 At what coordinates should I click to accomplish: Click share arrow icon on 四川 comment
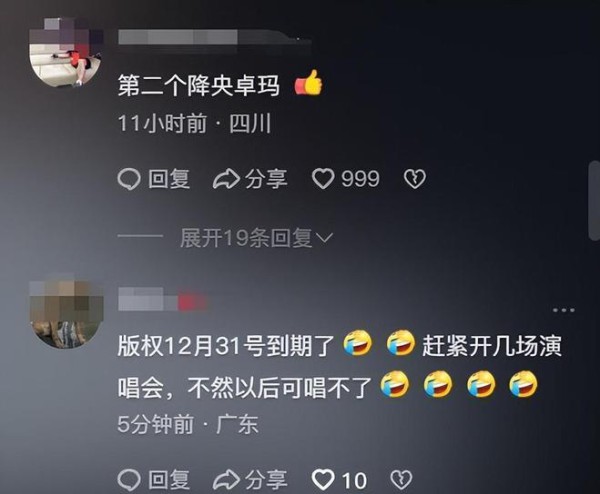226,179
